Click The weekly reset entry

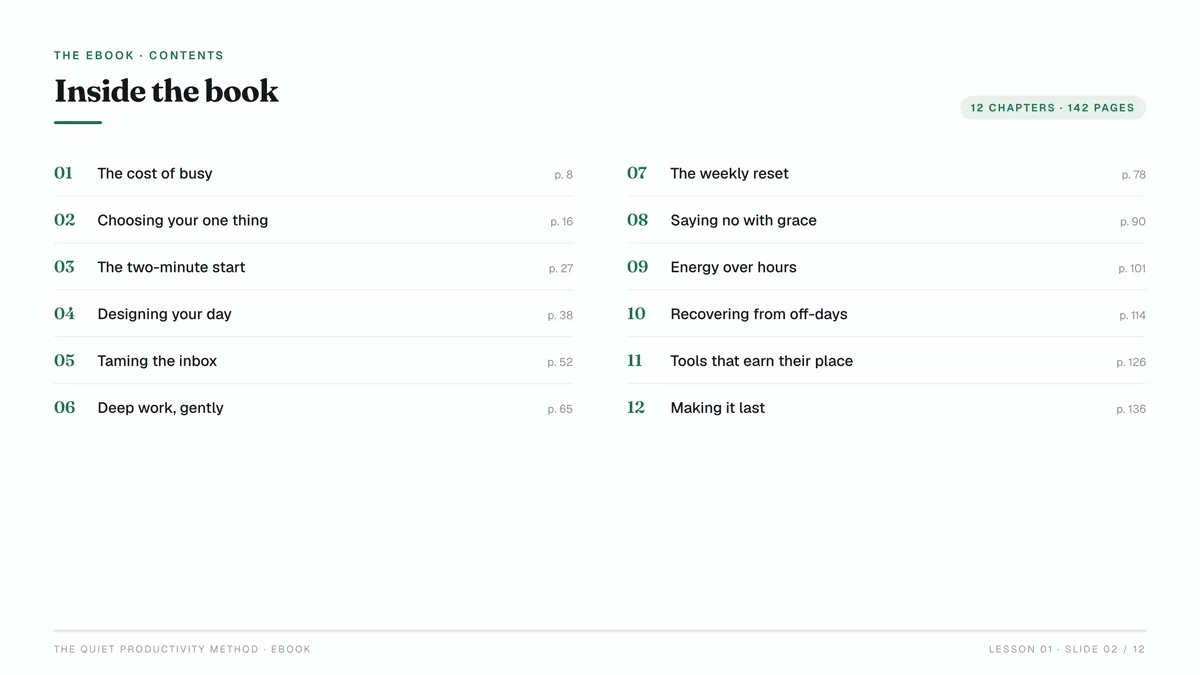pyautogui.click(x=886, y=173)
